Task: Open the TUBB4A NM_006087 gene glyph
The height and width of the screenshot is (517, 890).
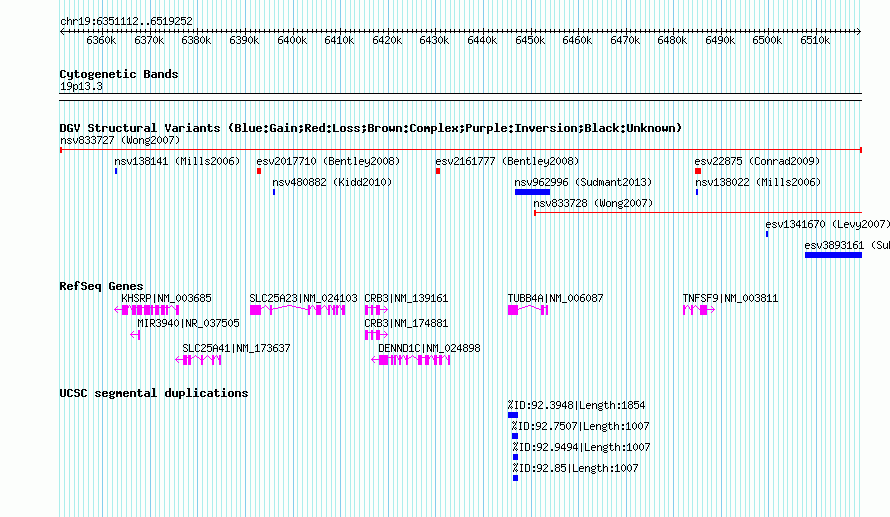Action: click(528, 310)
